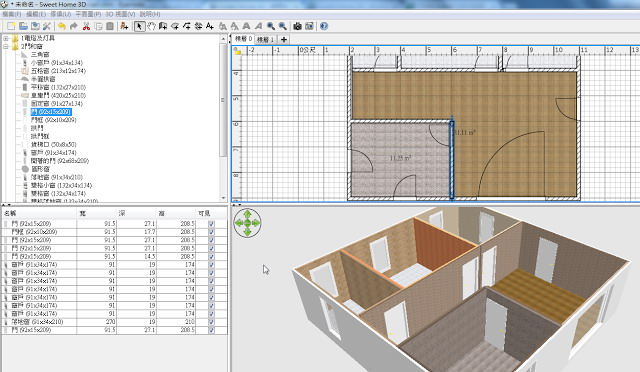Add the selected furniture to the home
640x372 pixels.
coord(124,26)
